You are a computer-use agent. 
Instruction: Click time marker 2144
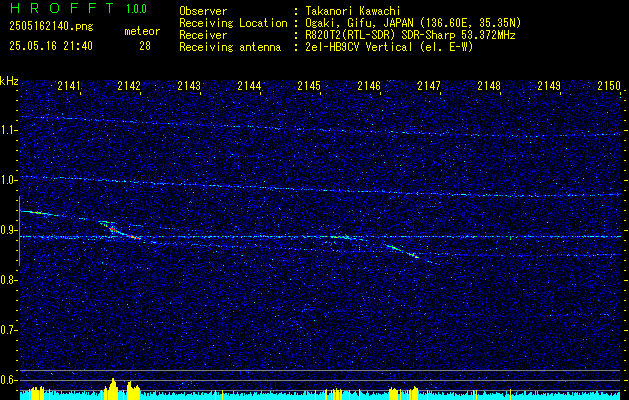(x=249, y=86)
